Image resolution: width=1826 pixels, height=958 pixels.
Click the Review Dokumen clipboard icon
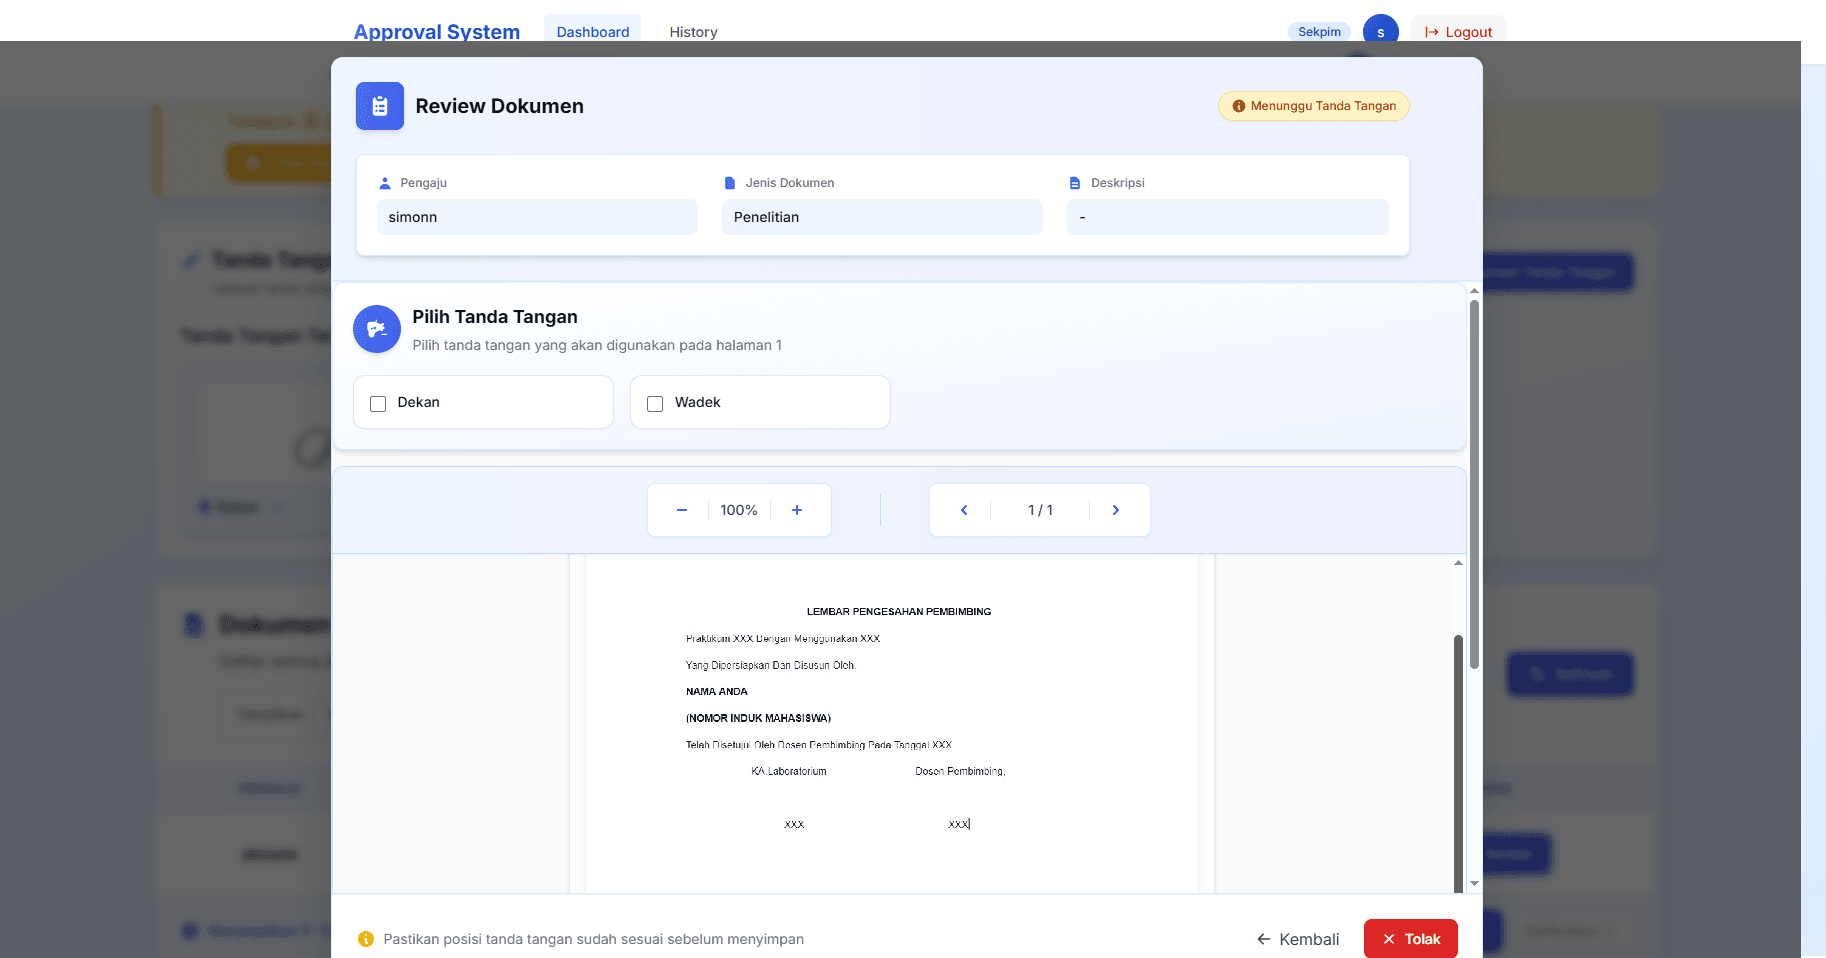pyautogui.click(x=379, y=106)
